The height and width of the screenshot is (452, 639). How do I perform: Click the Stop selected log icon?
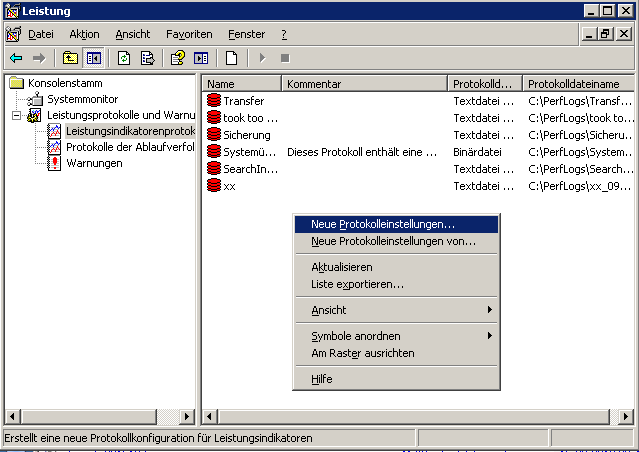[285, 58]
